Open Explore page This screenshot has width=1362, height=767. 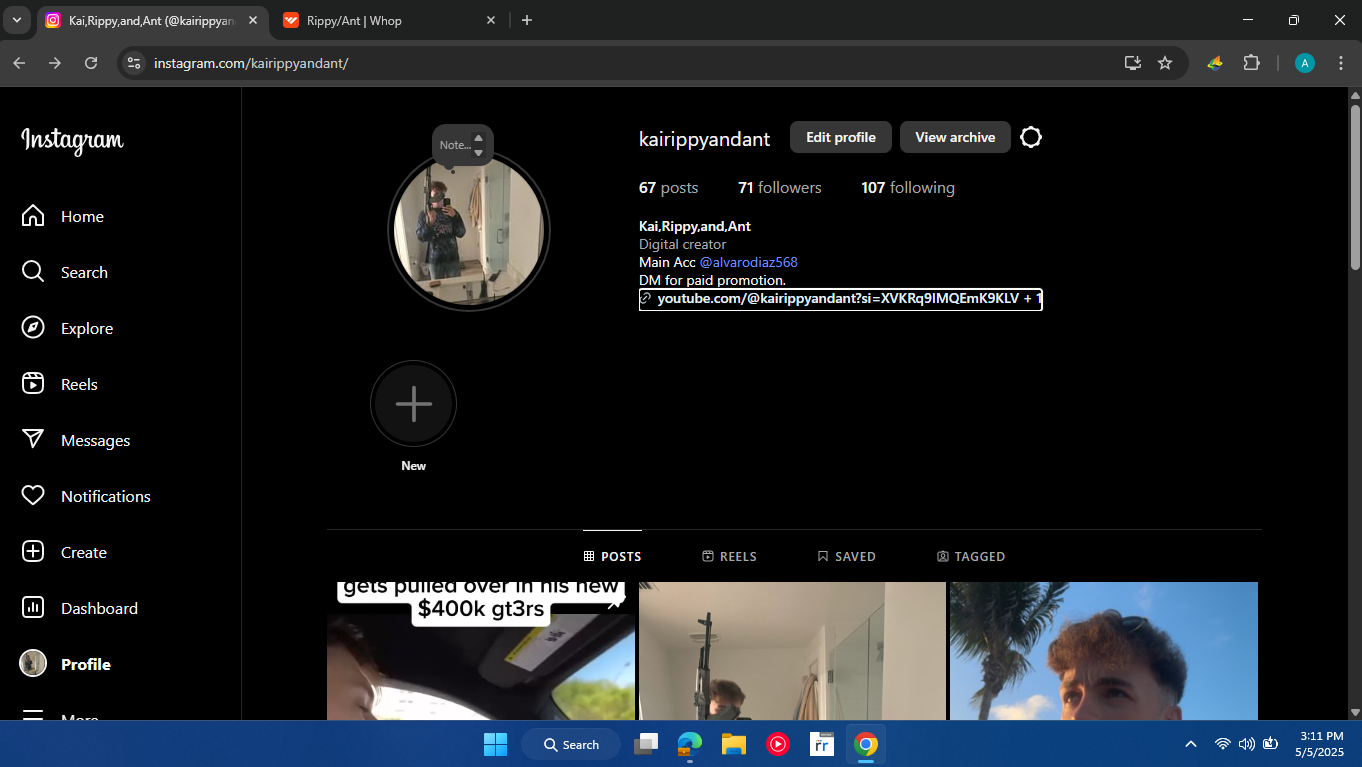(67, 328)
